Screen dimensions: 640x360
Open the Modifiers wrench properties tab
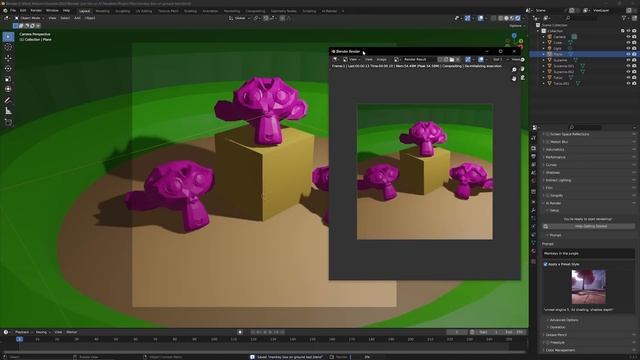[x=533, y=210]
